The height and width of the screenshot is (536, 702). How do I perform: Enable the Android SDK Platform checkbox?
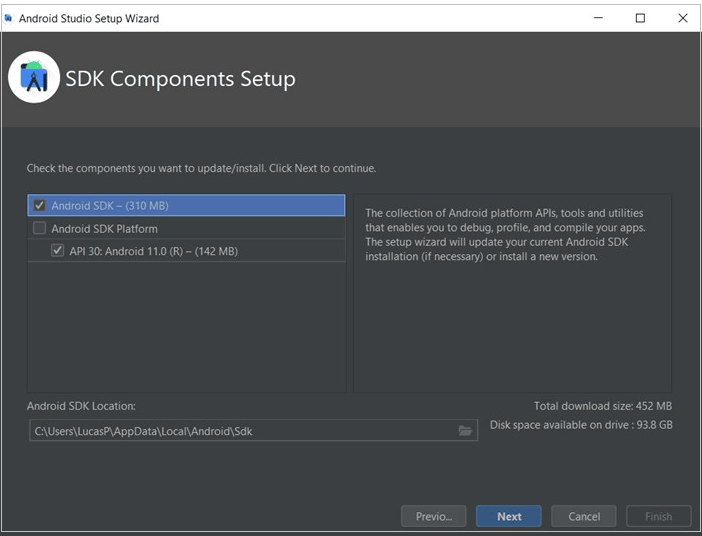pyautogui.click(x=40, y=229)
